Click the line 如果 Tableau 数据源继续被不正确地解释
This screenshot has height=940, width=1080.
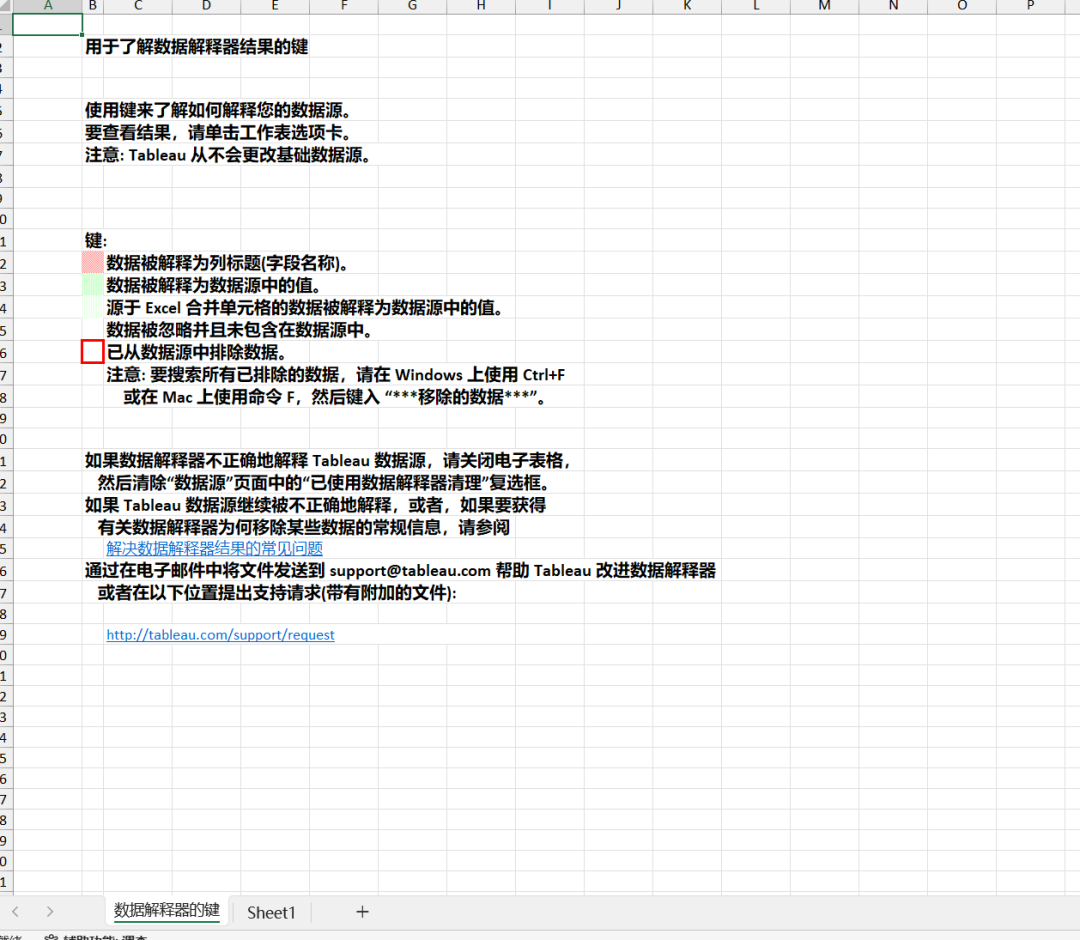click(x=315, y=505)
